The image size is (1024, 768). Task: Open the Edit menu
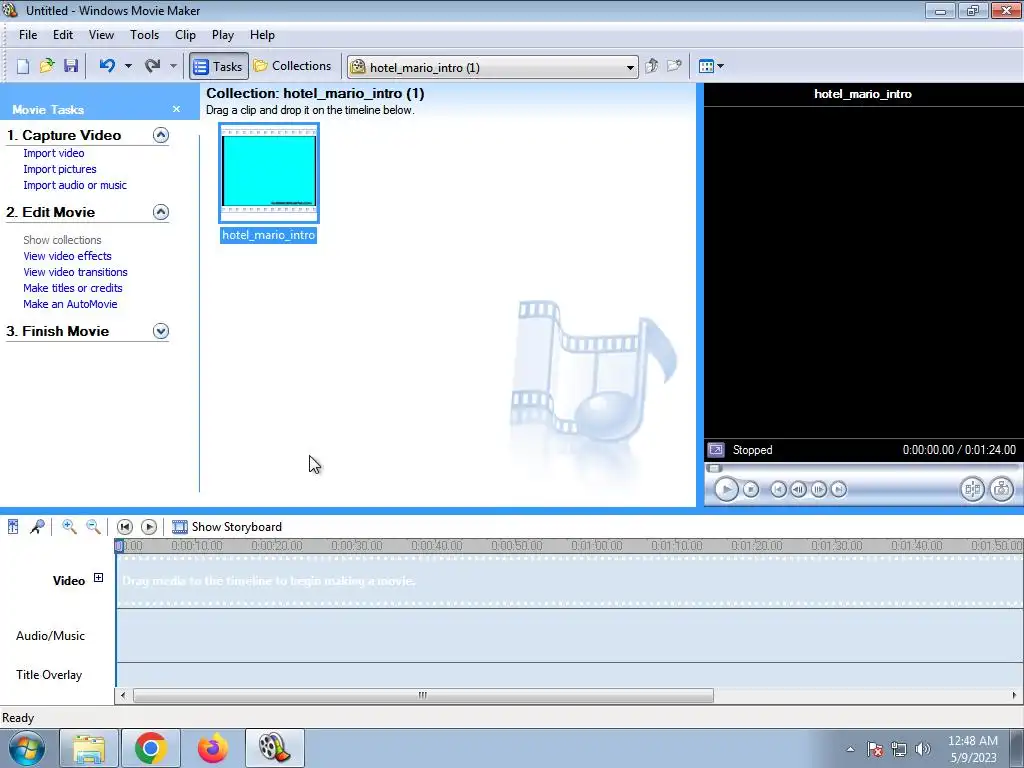(63, 35)
